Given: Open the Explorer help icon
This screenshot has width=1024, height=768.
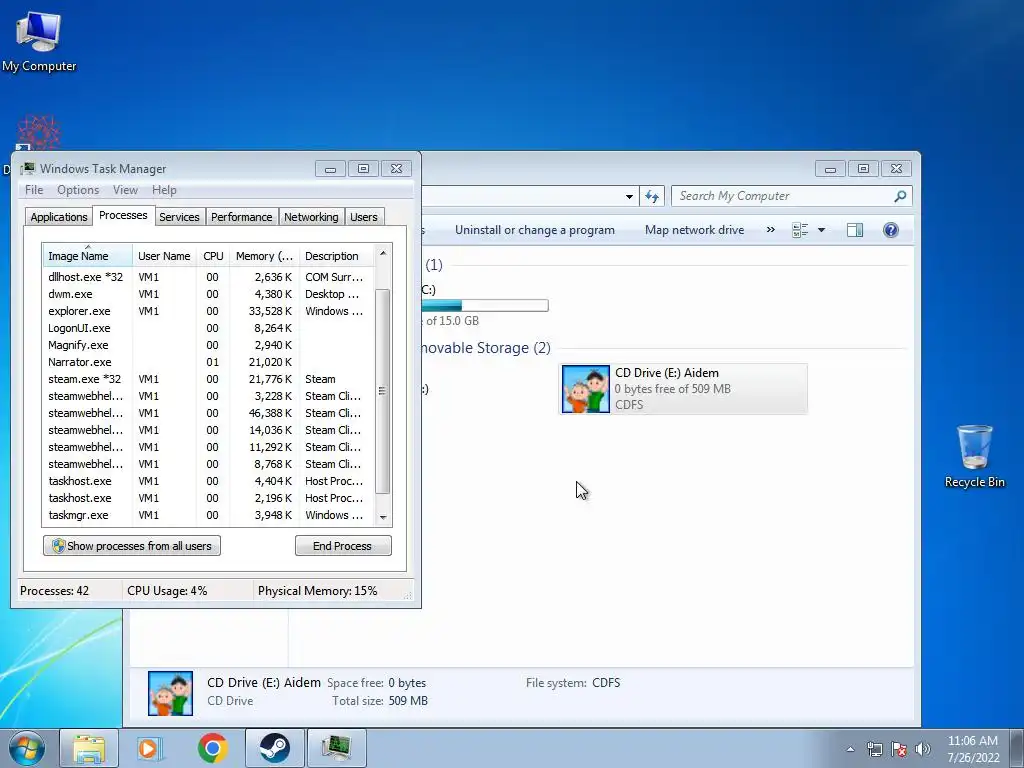Looking at the screenshot, I should [890, 230].
